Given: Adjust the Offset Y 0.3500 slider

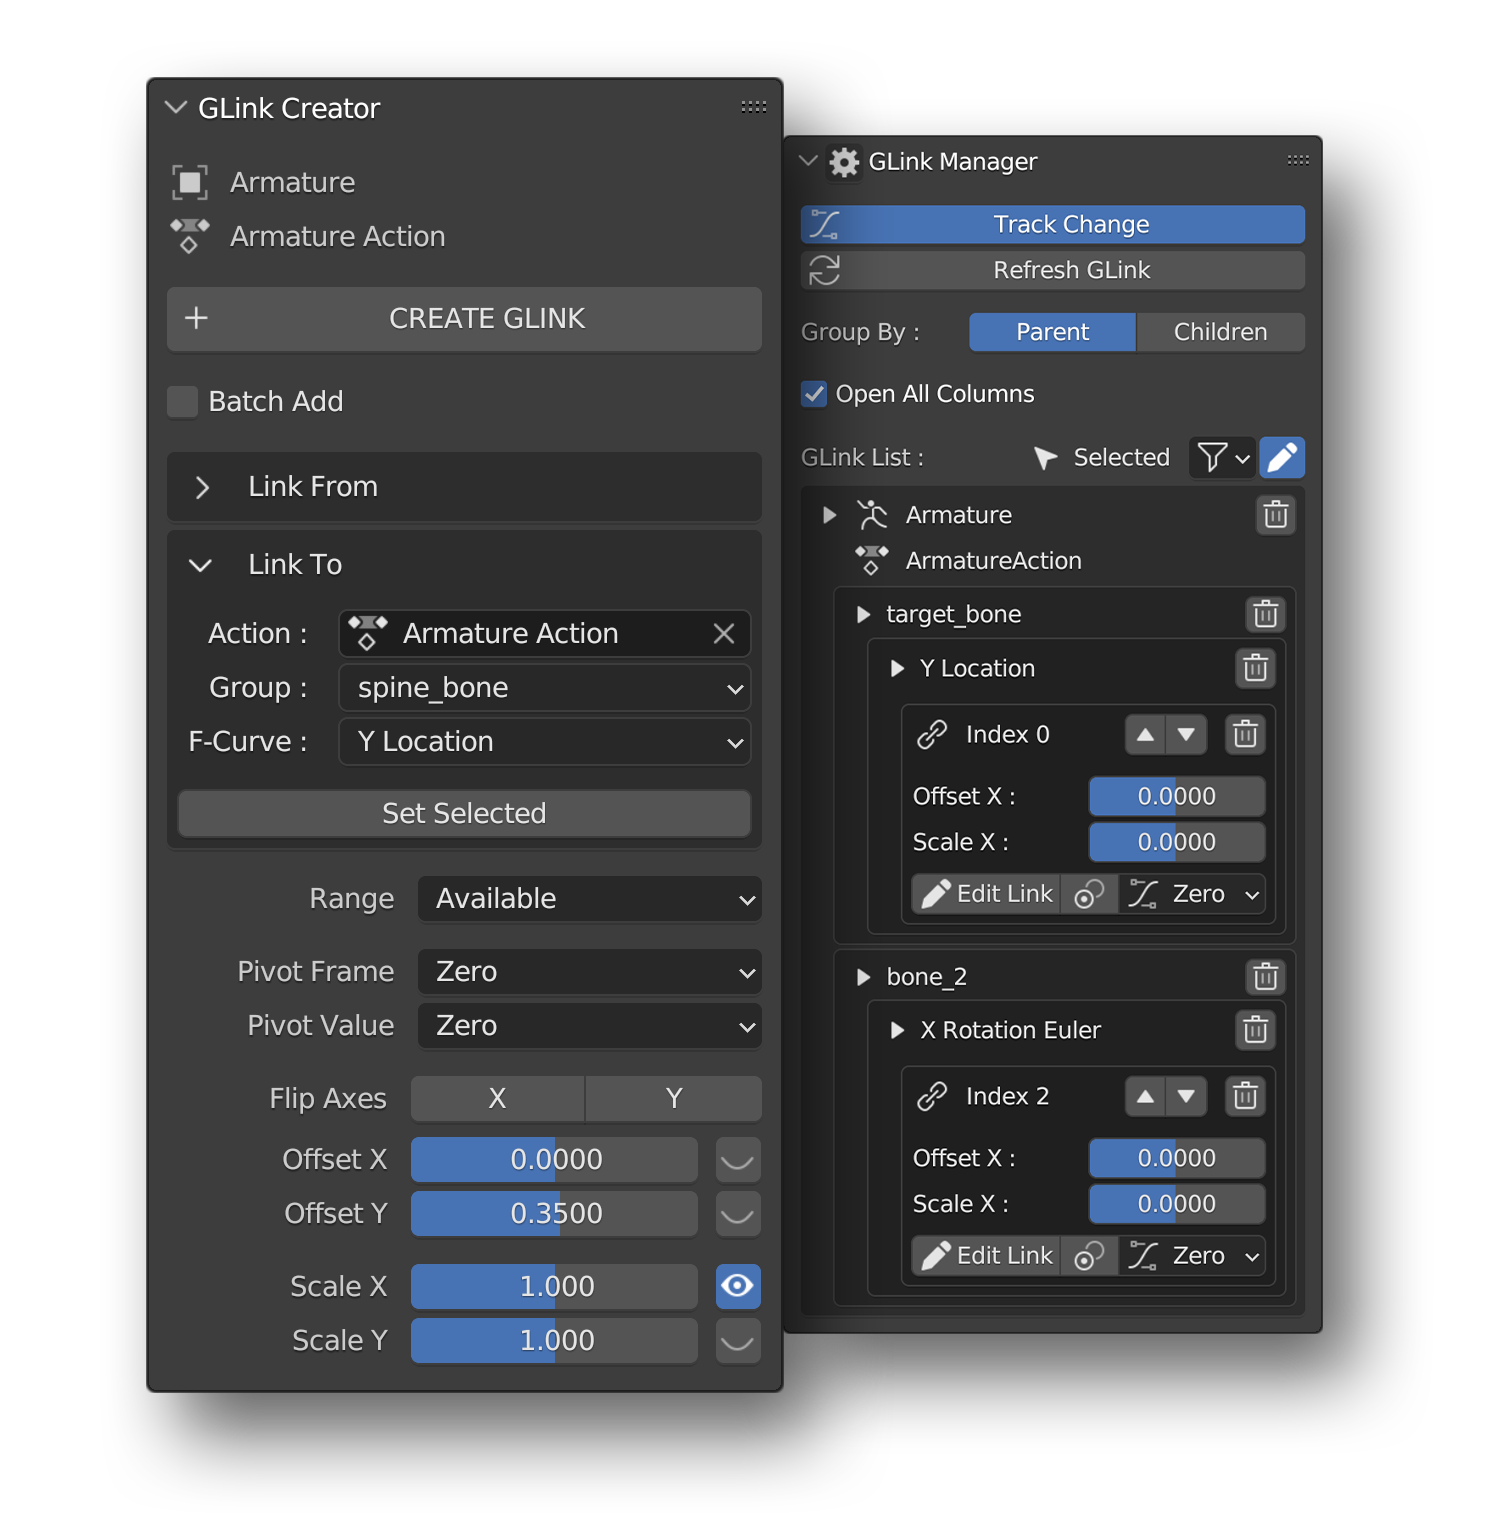Looking at the screenshot, I should coord(555,1214).
